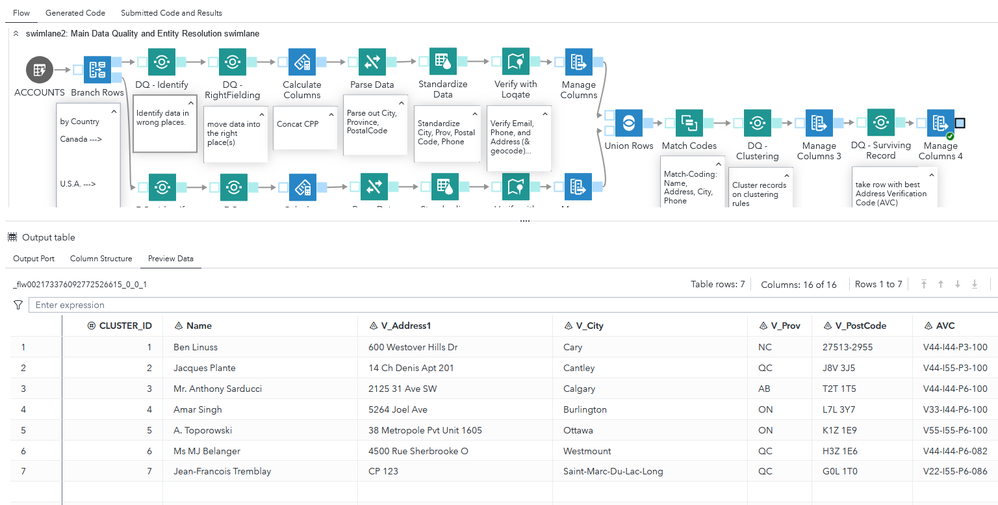
Task: Click the filter expression input field
Action: (513, 305)
